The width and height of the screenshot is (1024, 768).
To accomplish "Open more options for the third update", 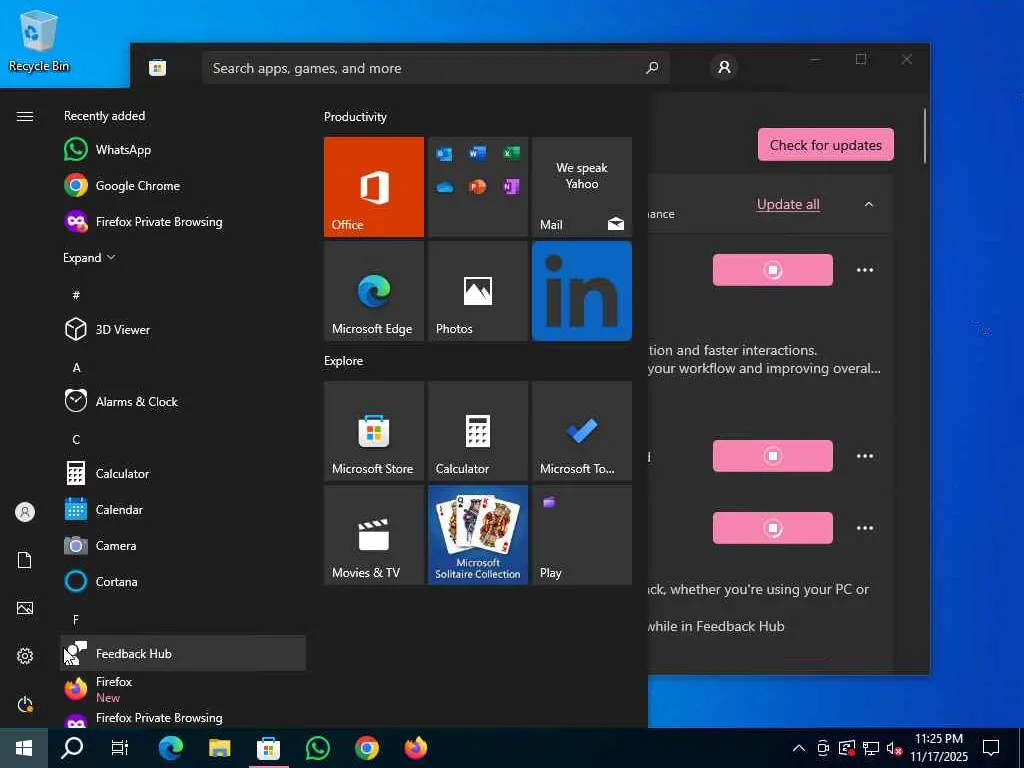I will click(865, 528).
